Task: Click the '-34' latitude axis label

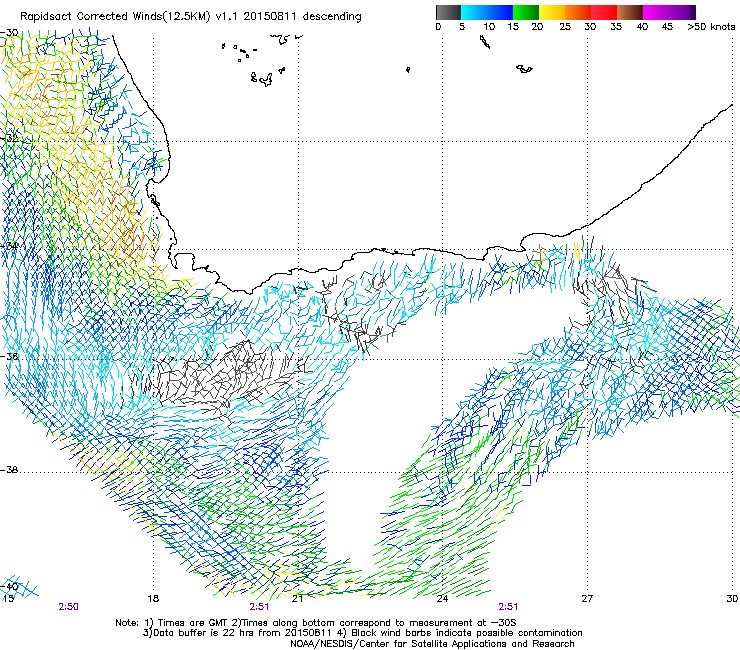Action: click(9, 246)
